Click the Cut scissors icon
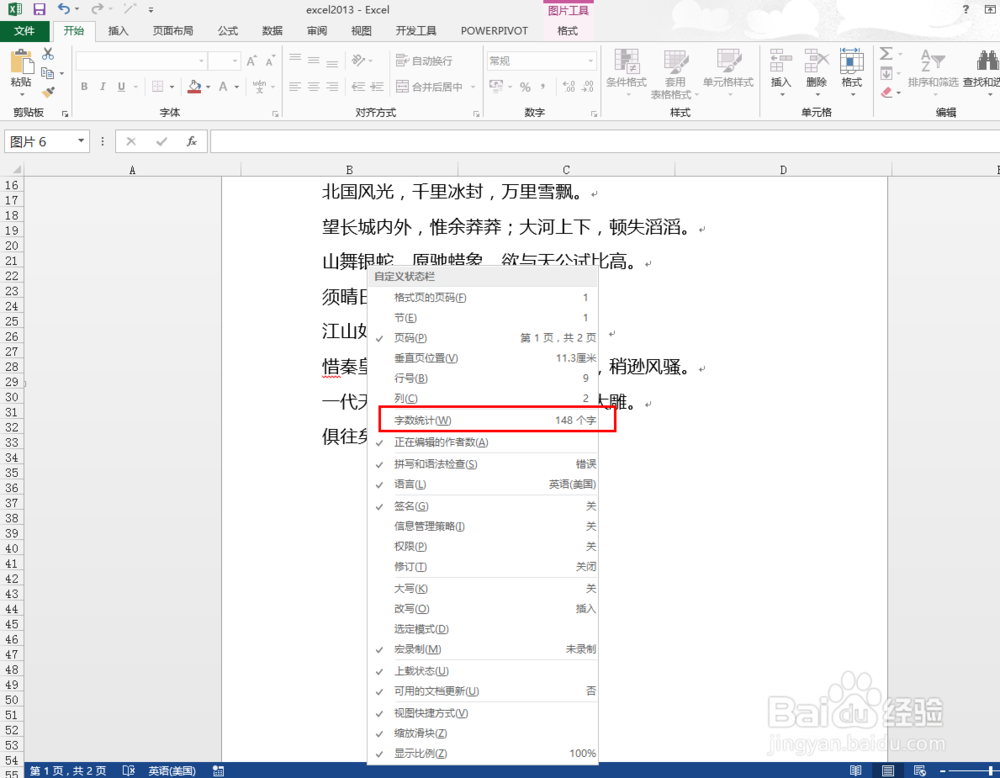 (48, 54)
